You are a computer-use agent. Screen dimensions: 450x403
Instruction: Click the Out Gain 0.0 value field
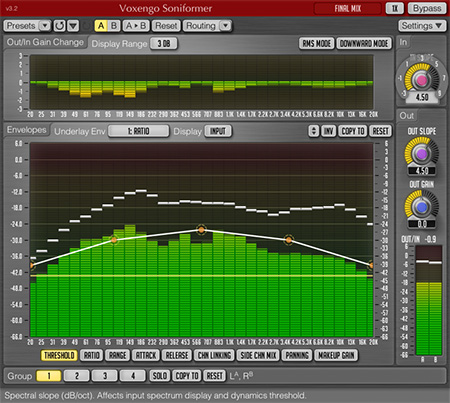click(422, 224)
